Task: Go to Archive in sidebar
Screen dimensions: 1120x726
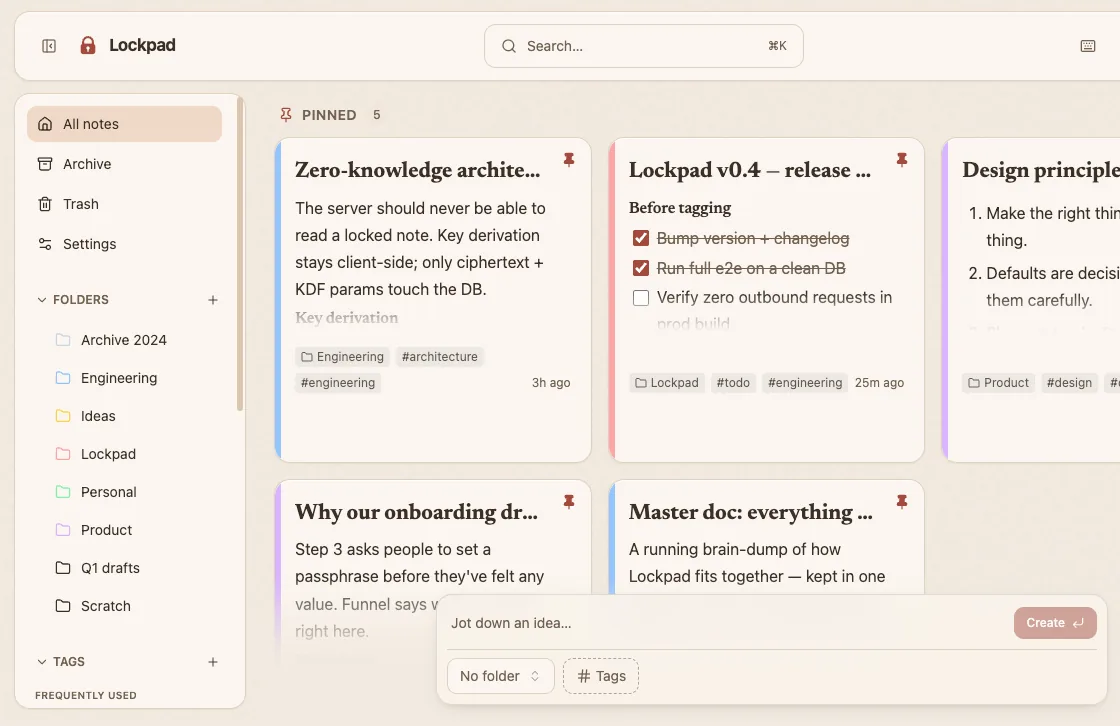Action: pyautogui.click(x=124, y=164)
